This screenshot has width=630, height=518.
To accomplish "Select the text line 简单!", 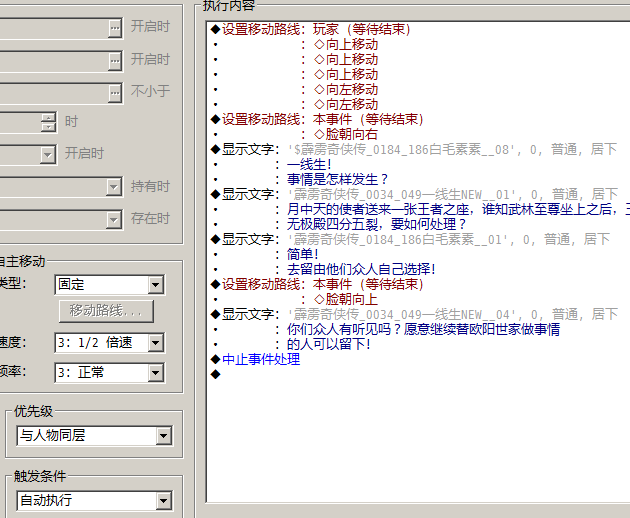I will coord(303,254).
